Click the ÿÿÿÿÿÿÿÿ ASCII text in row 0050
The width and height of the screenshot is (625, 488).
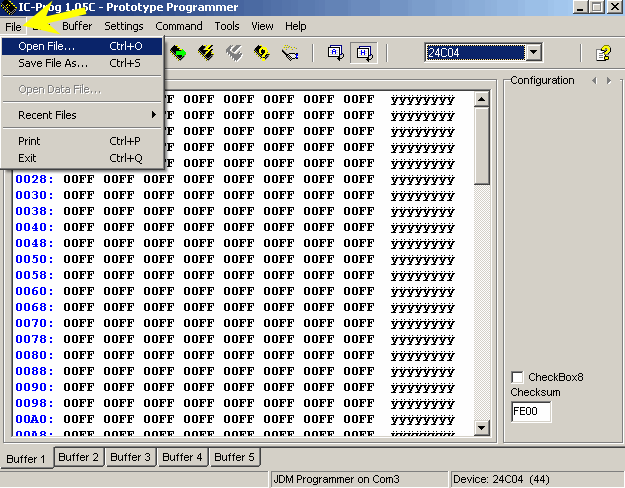(423, 260)
